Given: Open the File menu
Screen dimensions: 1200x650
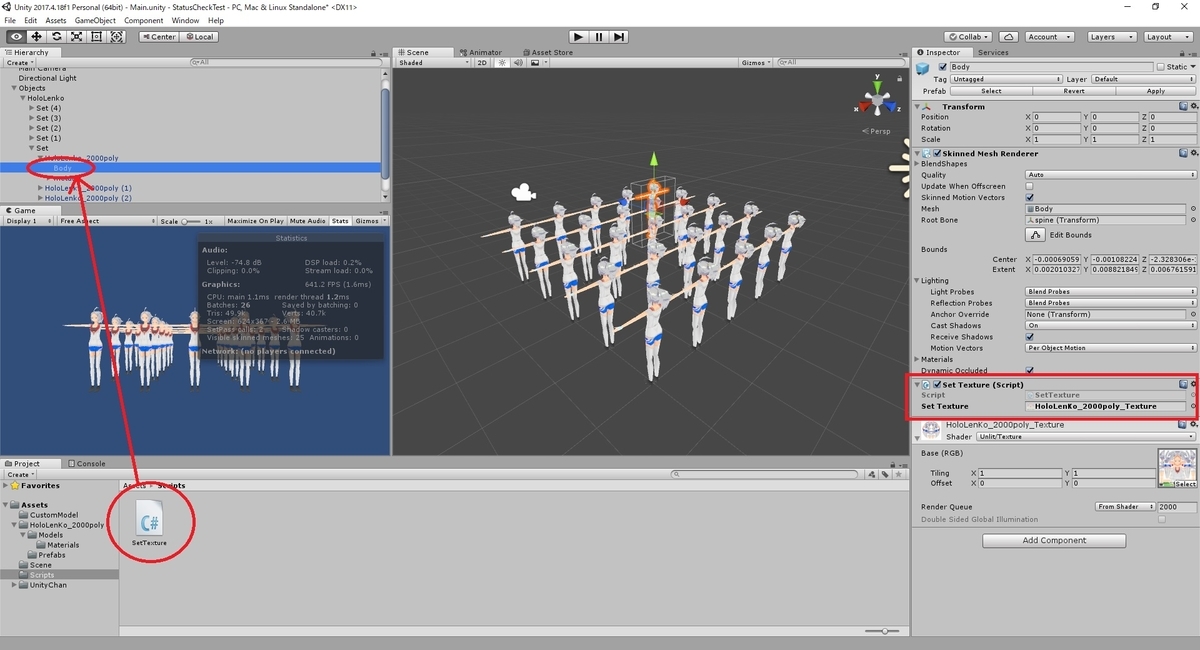Looking at the screenshot, I should [x=10, y=20].
